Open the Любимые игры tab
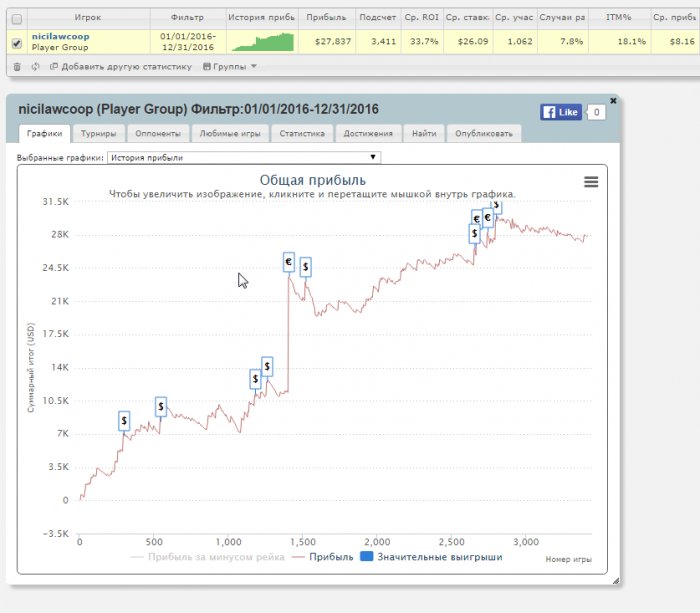 coord(230,133)
